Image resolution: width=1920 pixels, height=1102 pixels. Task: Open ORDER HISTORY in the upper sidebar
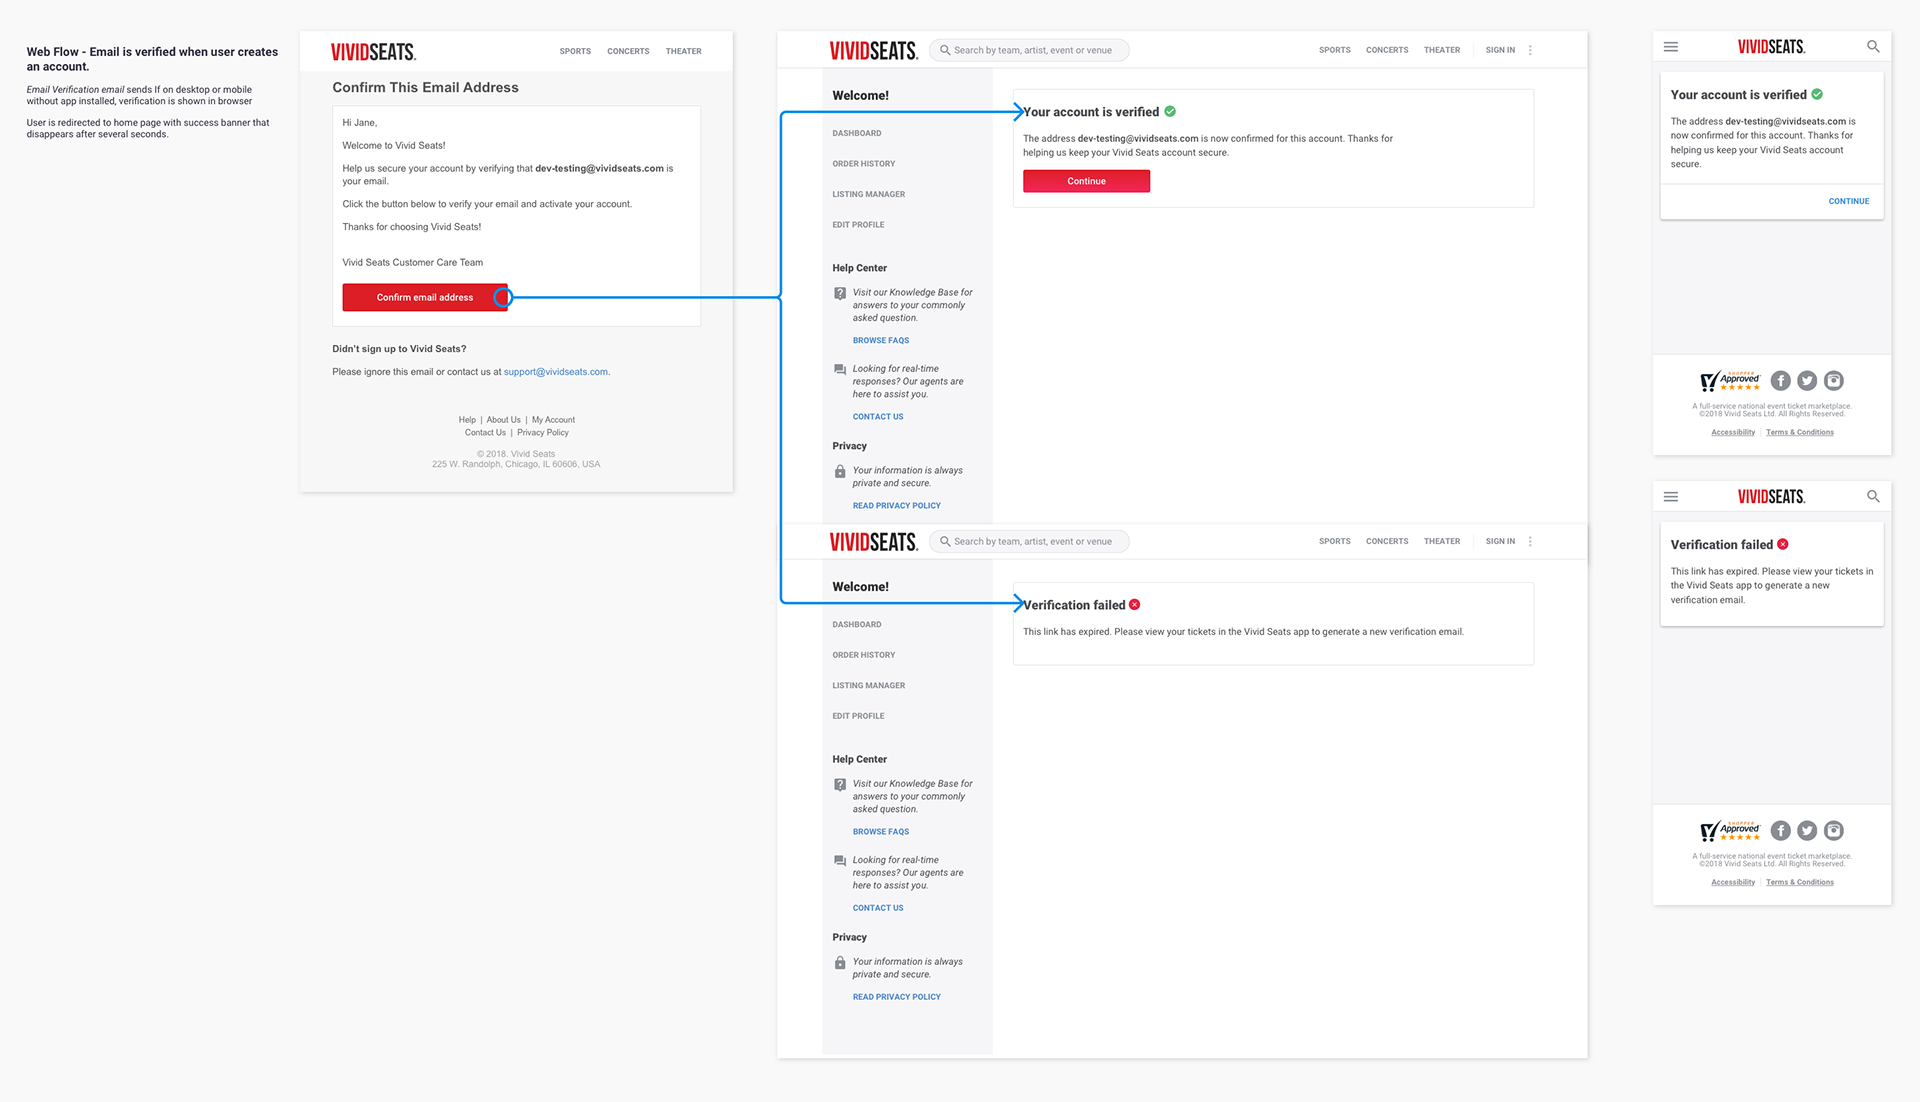pos(864,164)
